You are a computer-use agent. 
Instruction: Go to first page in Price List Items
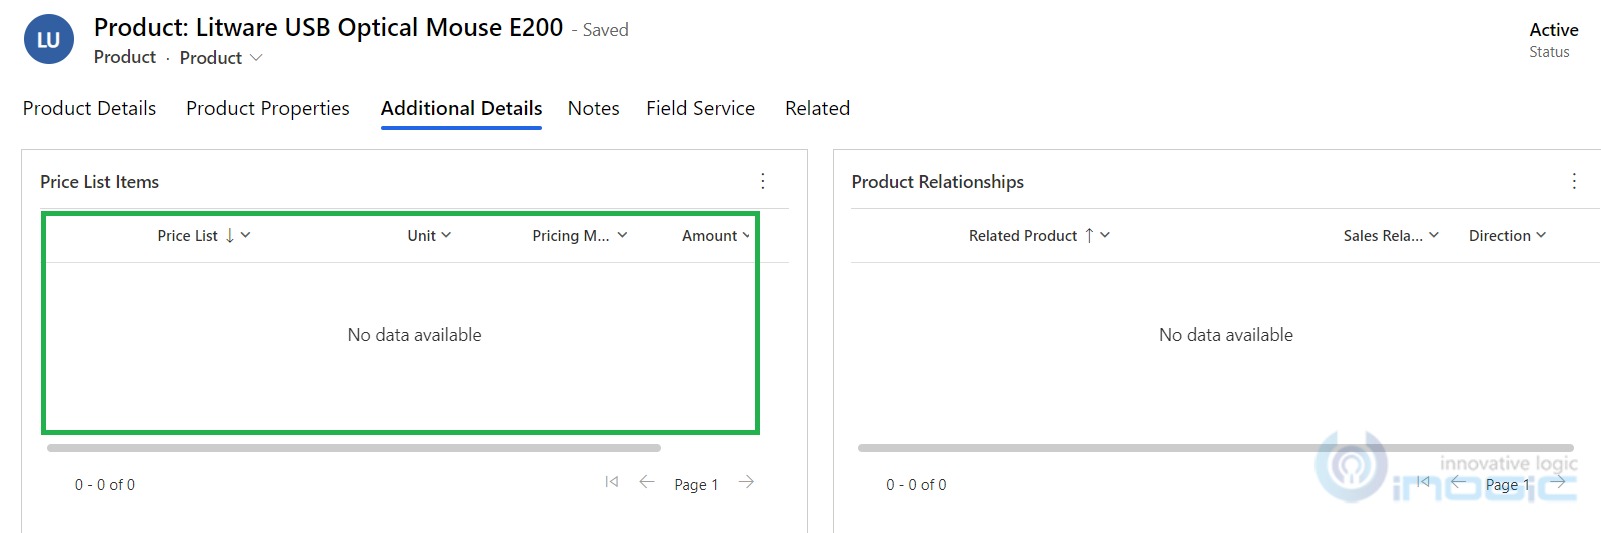tap(612, 482)
